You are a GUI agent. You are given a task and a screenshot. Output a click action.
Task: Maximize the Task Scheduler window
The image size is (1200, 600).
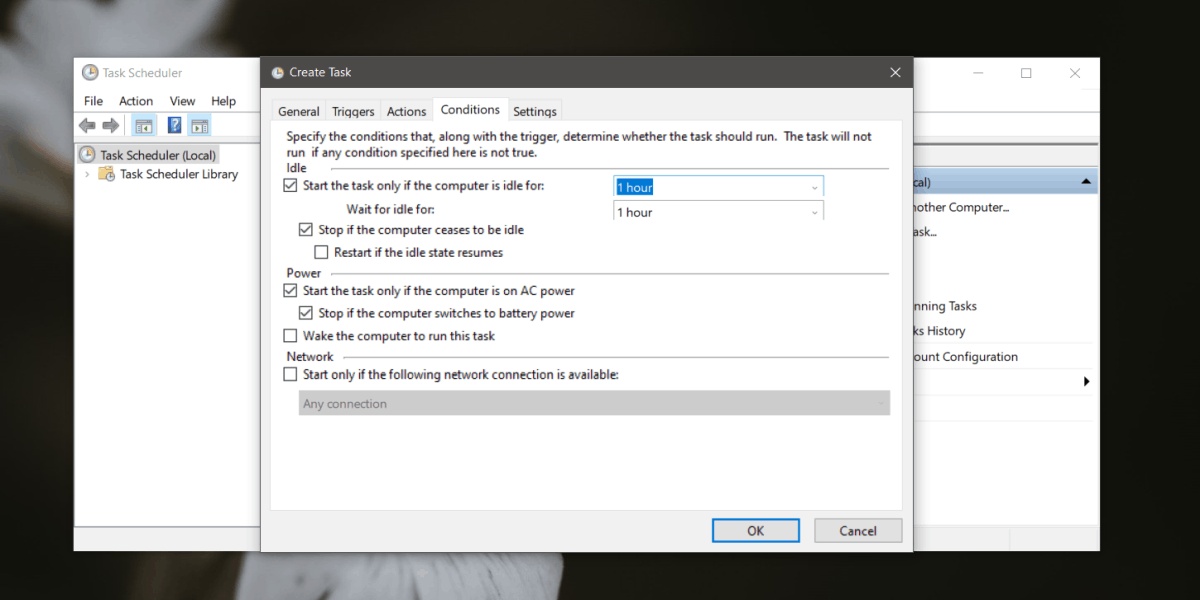coord(1026,73)
